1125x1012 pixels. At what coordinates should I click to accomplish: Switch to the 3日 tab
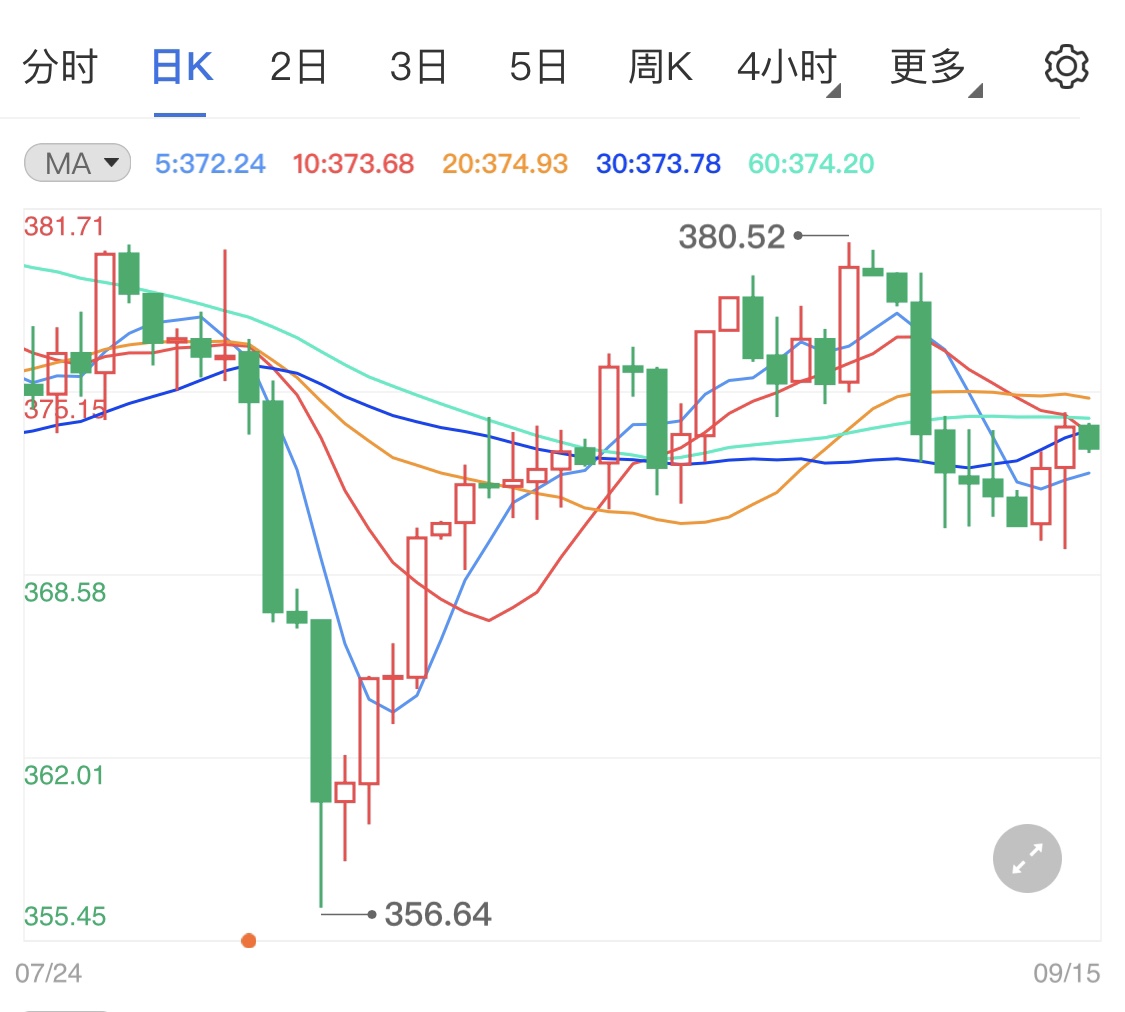pos(418,67)
